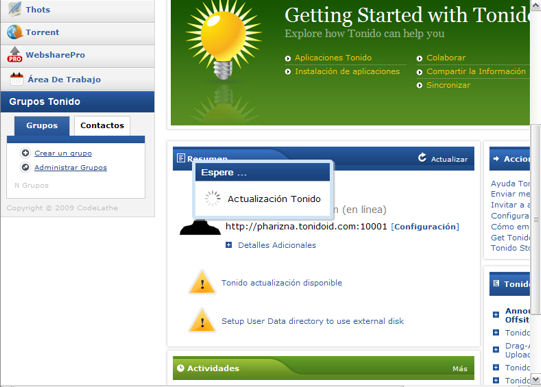Screen dimensions: 541x387
Task: Click the Getting Started with Tonido heading
Action: pyautogui.click(x=407, y=15)
